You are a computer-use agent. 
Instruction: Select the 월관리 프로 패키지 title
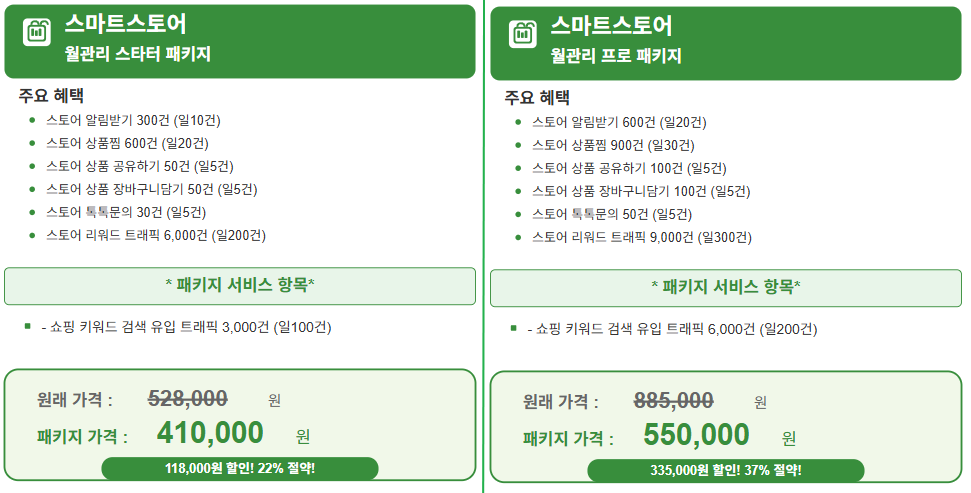click(x=616, y=56)
